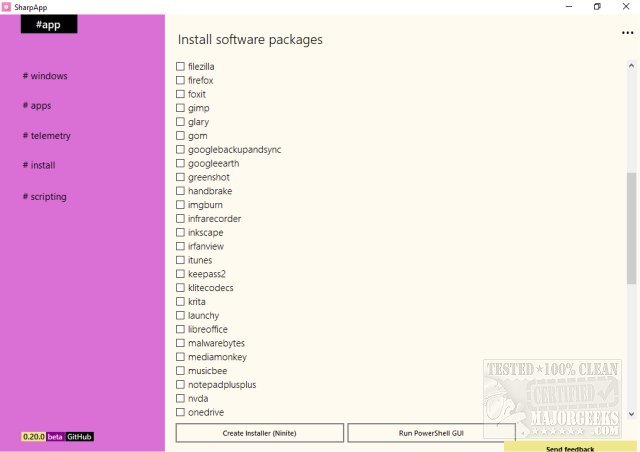The image size is (640, 452).
Task: Click the SharpApp title bar icon
Action: pyautogui.click(x=6, y=7)
